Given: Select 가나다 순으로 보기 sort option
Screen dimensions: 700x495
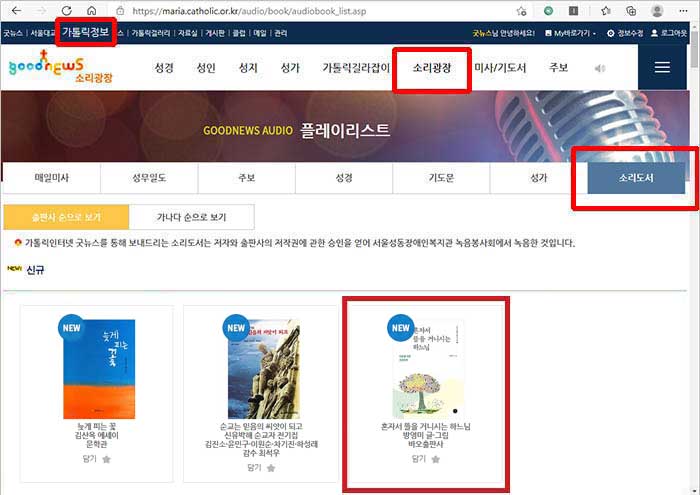Looking at the screenshot, I should pos(191,216).
